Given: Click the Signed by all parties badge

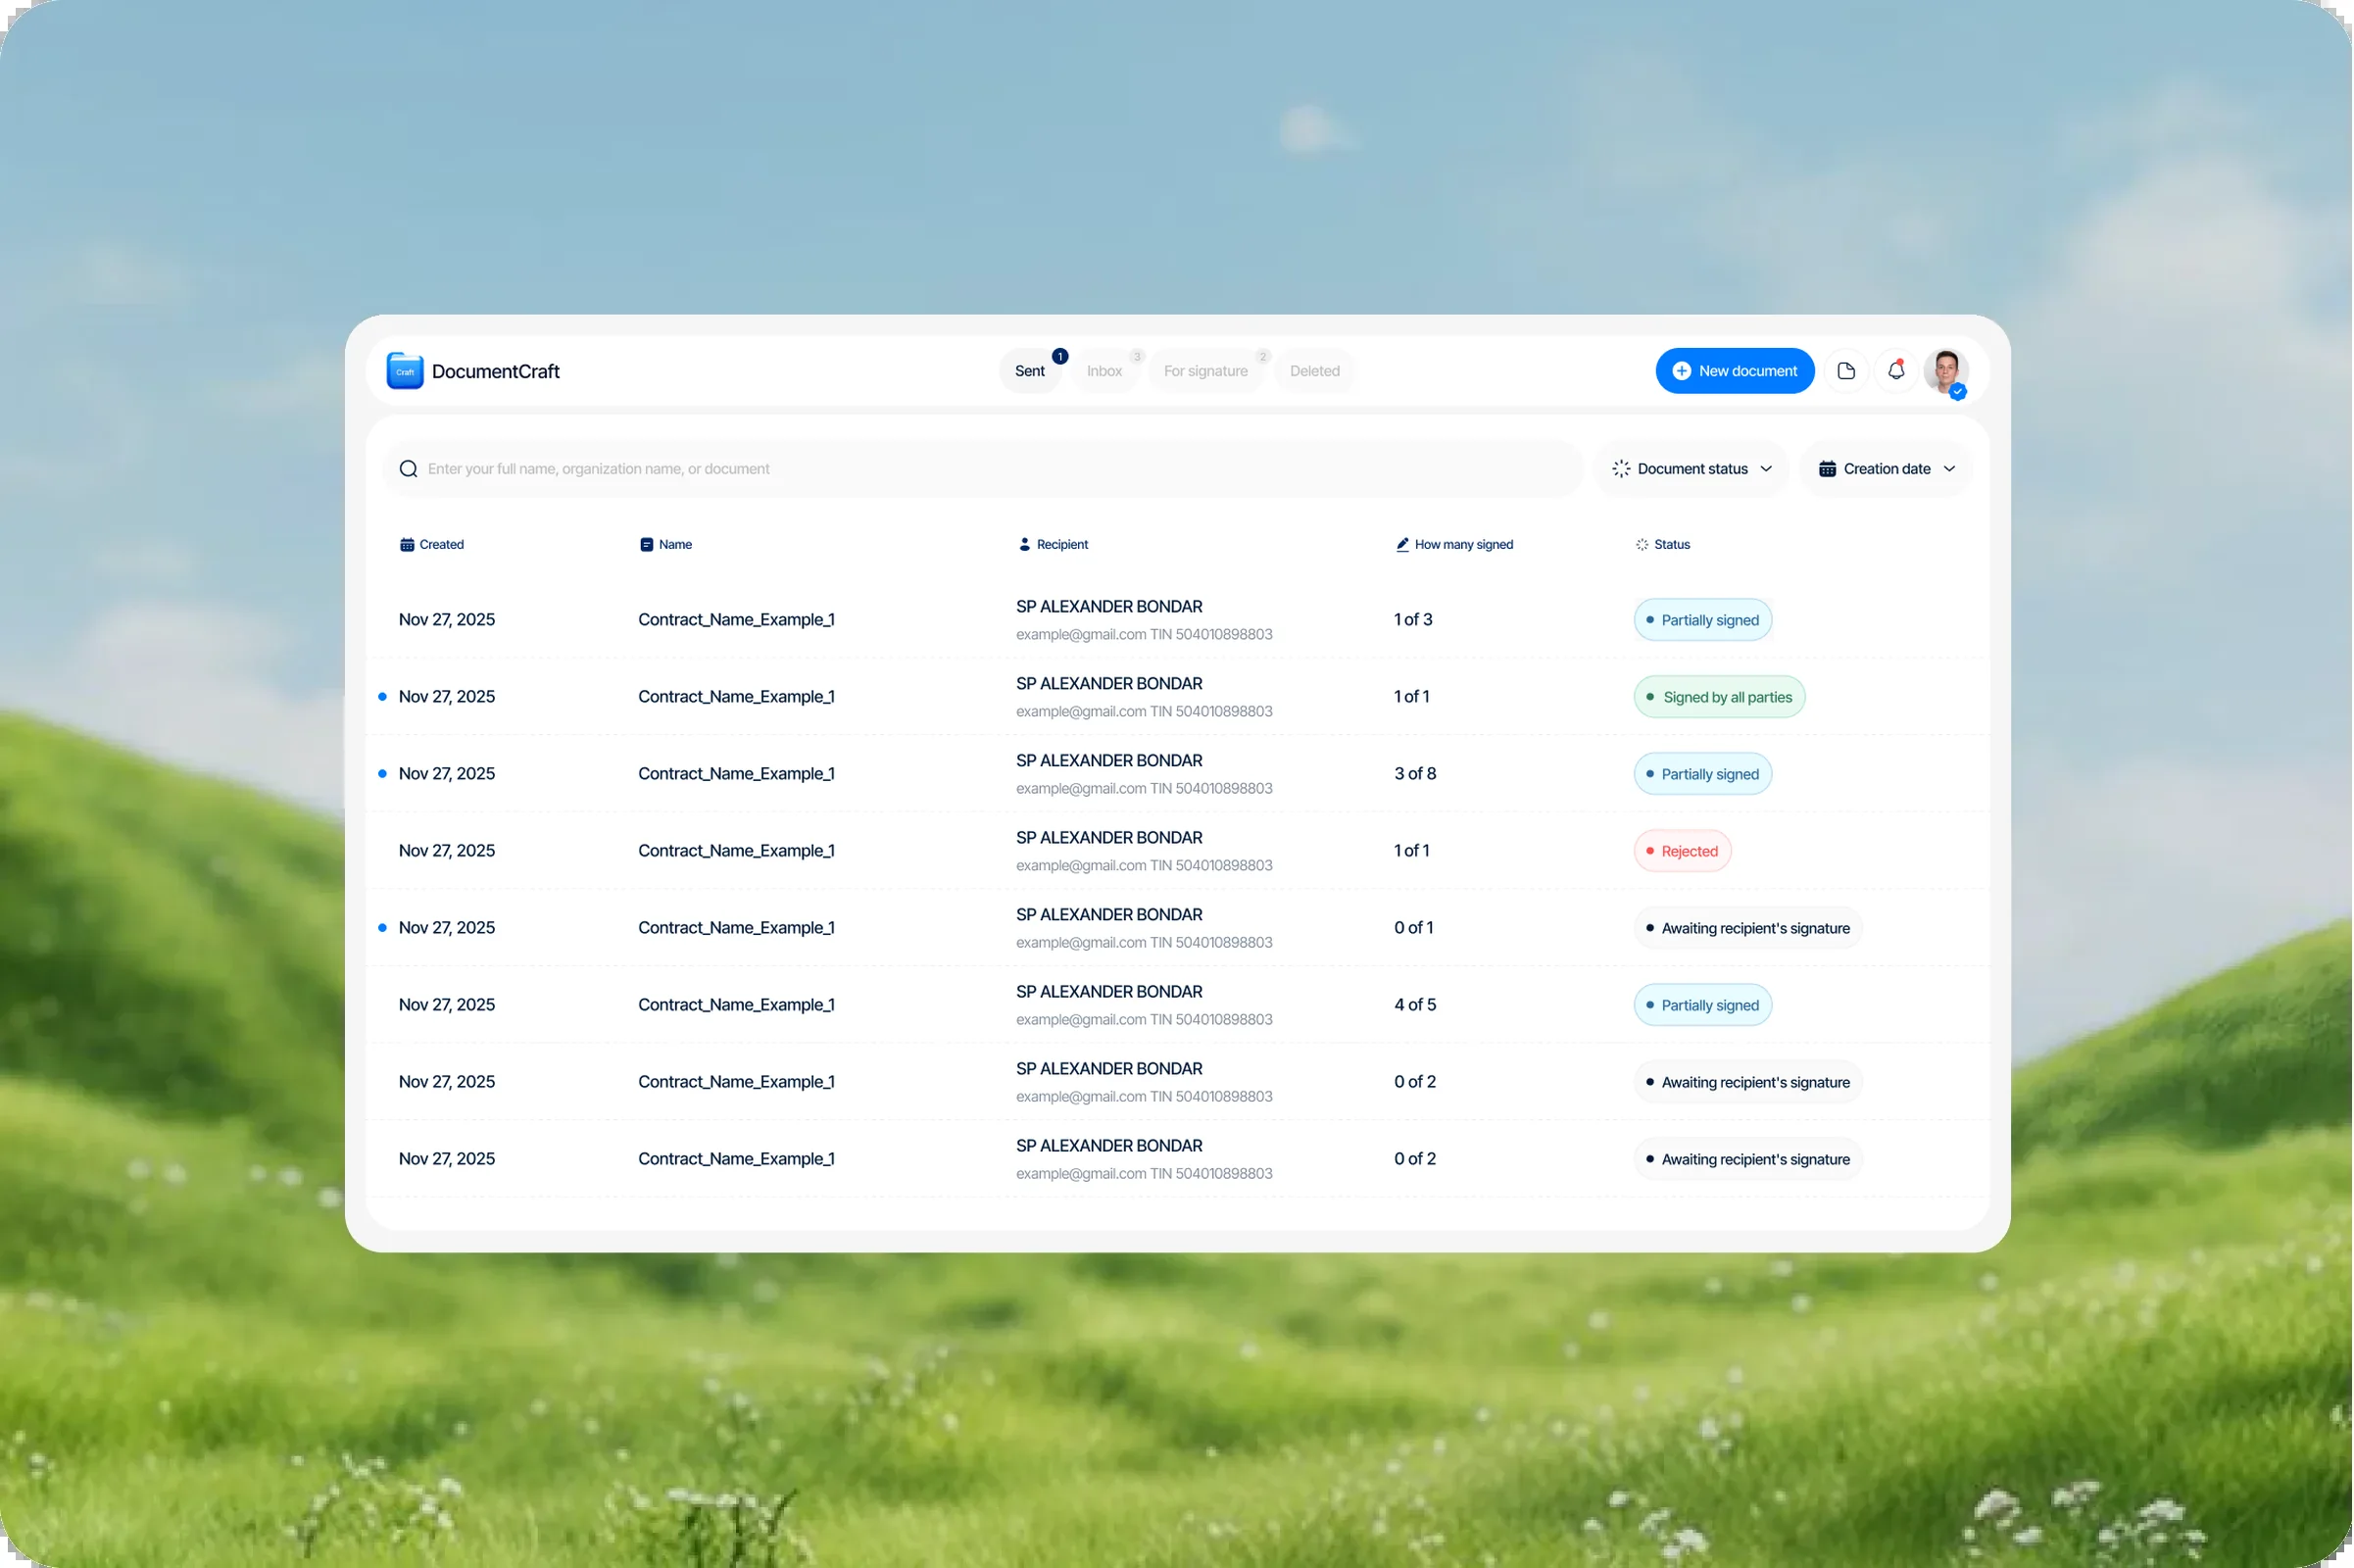Looking at the screenshot, I should [1720, 697].
